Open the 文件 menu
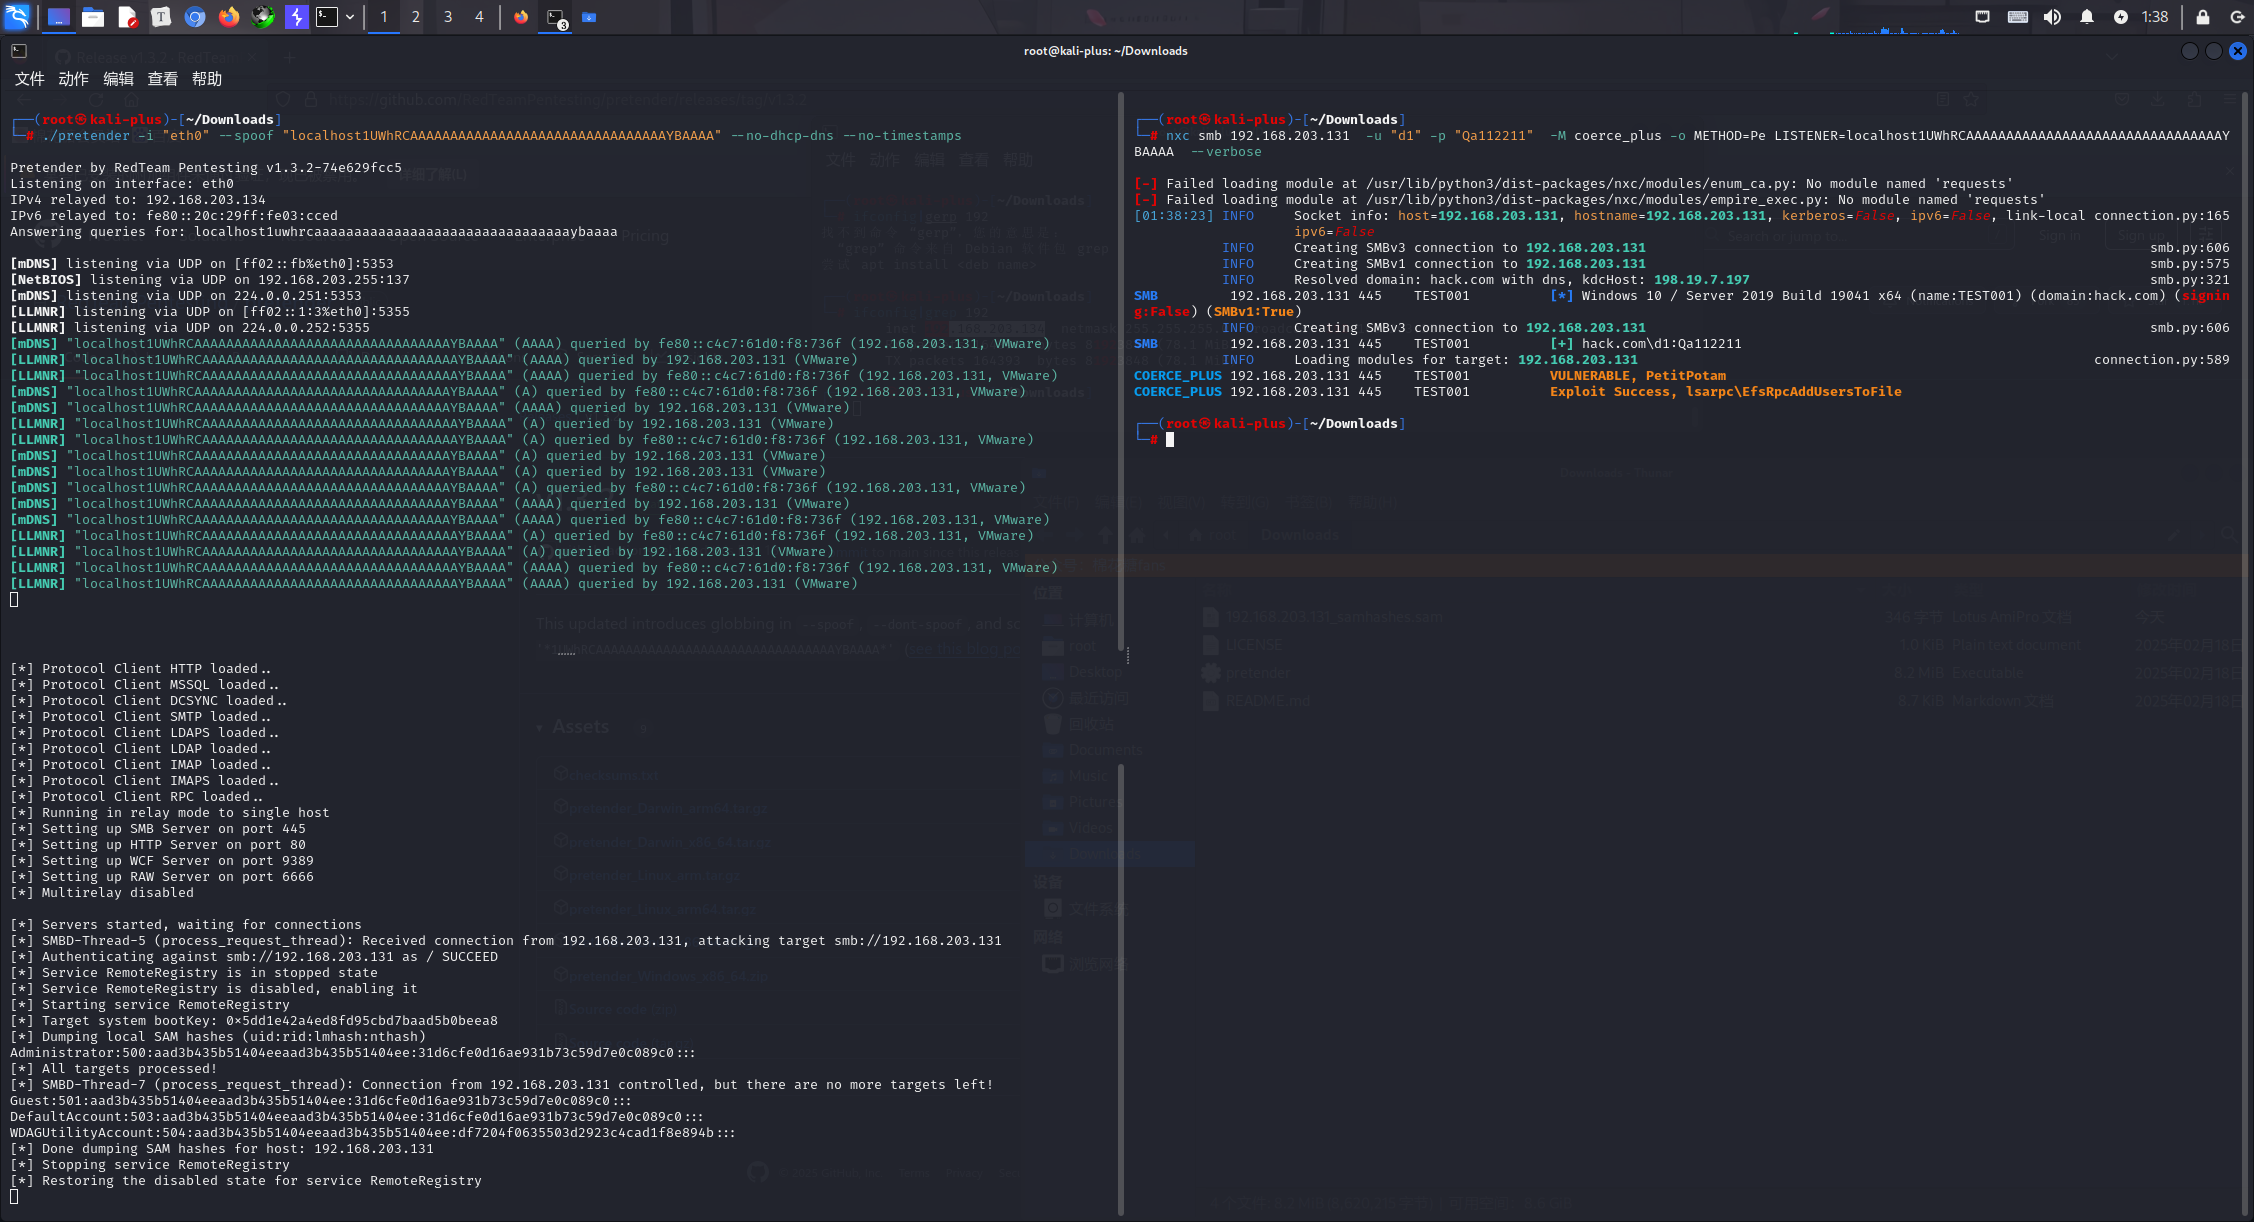Viewport: 2254px width, 1222px height. coord(29,79)
